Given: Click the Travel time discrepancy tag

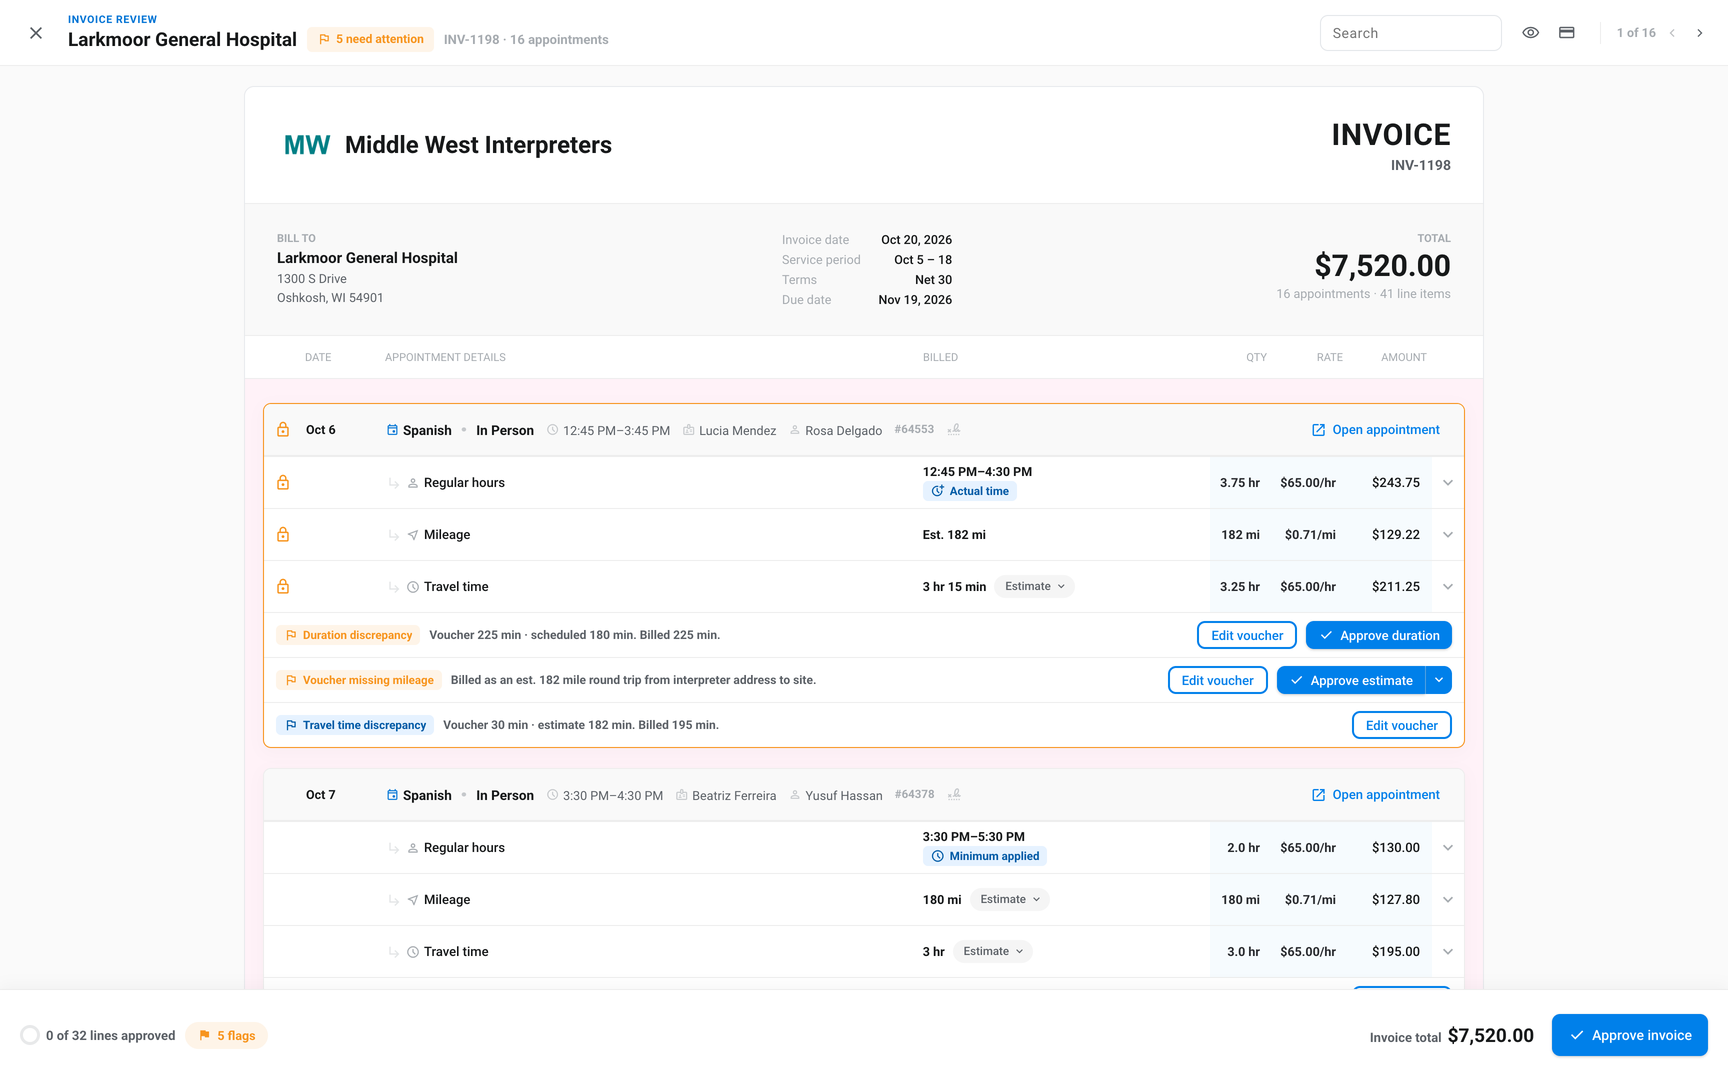Looking at the screenshot, I should coord(355,725).
